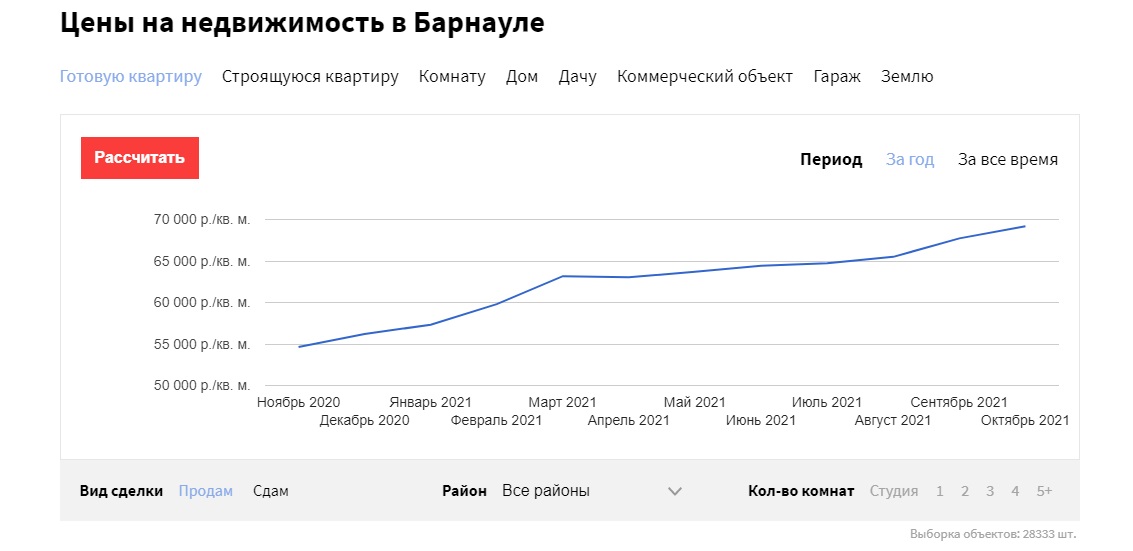Click the Январь 2021 axis label
This screenshot has width=1133, height=551.
431,402
